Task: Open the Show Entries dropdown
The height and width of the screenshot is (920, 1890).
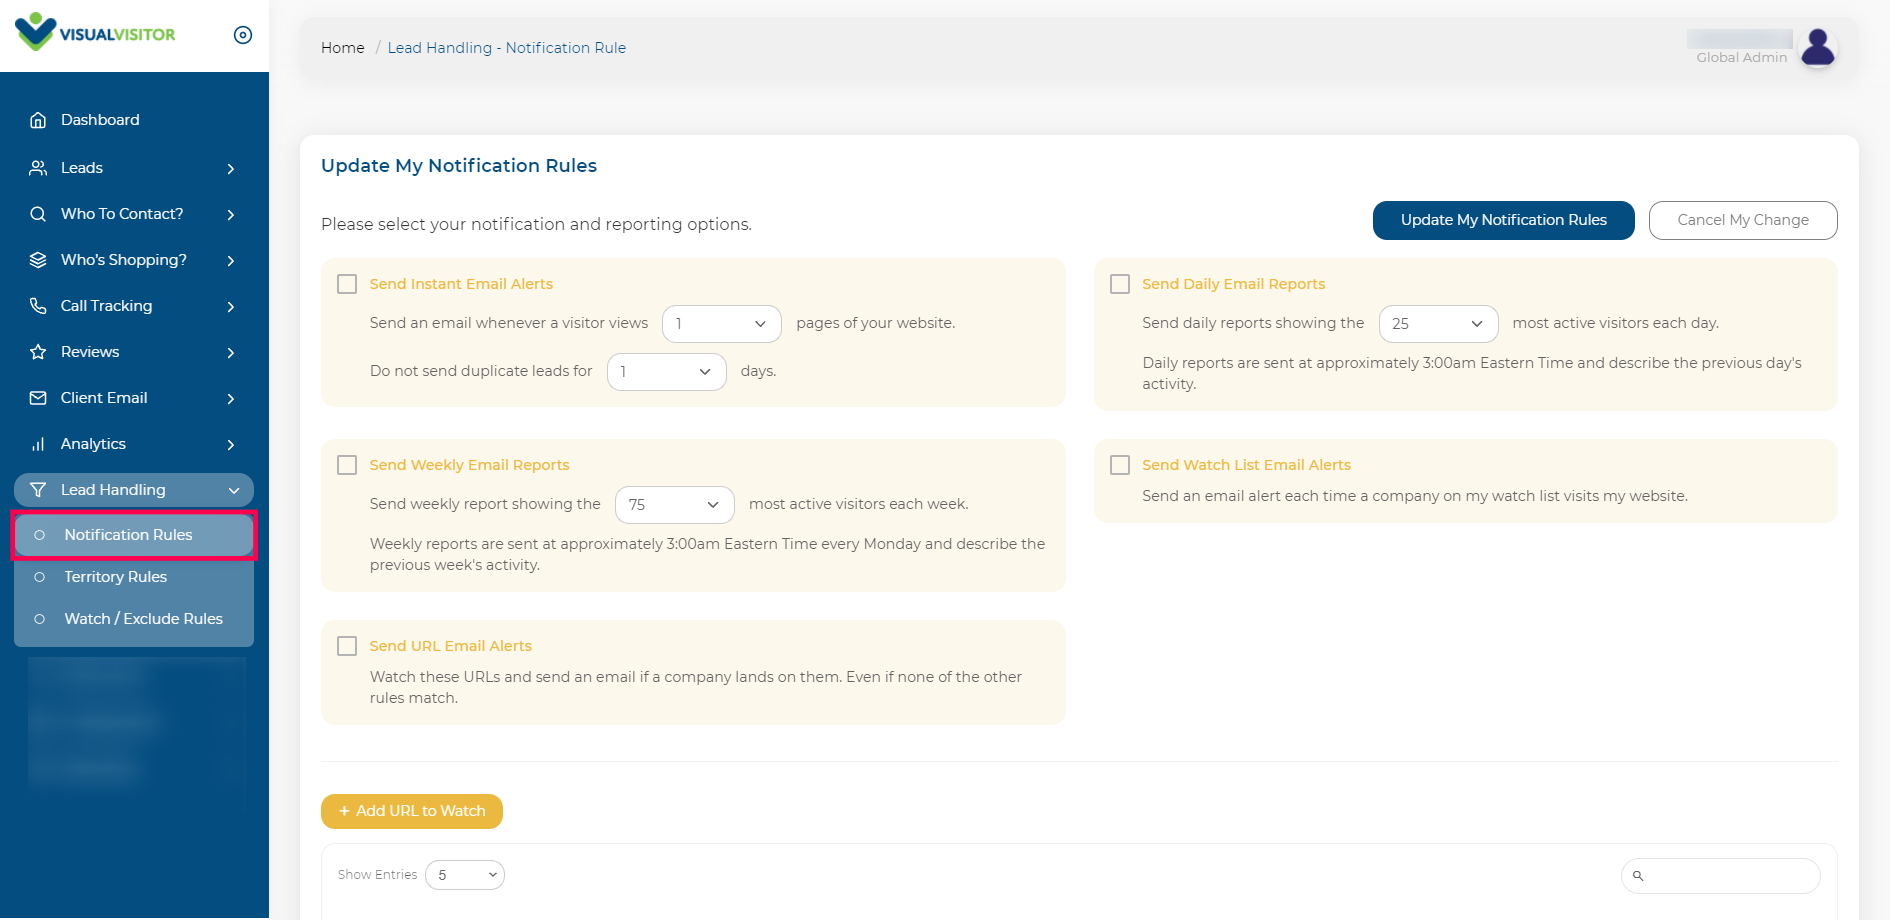Action: tap(465, 875)
